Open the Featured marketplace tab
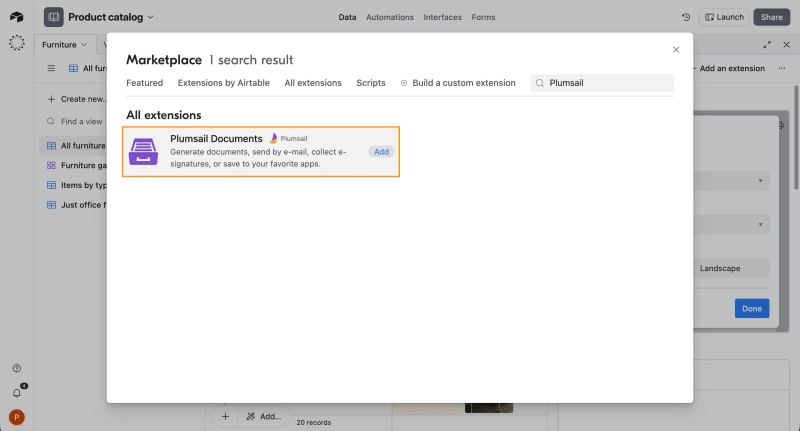This screenshot has width=800, height=431. click(x=144, y=83)
